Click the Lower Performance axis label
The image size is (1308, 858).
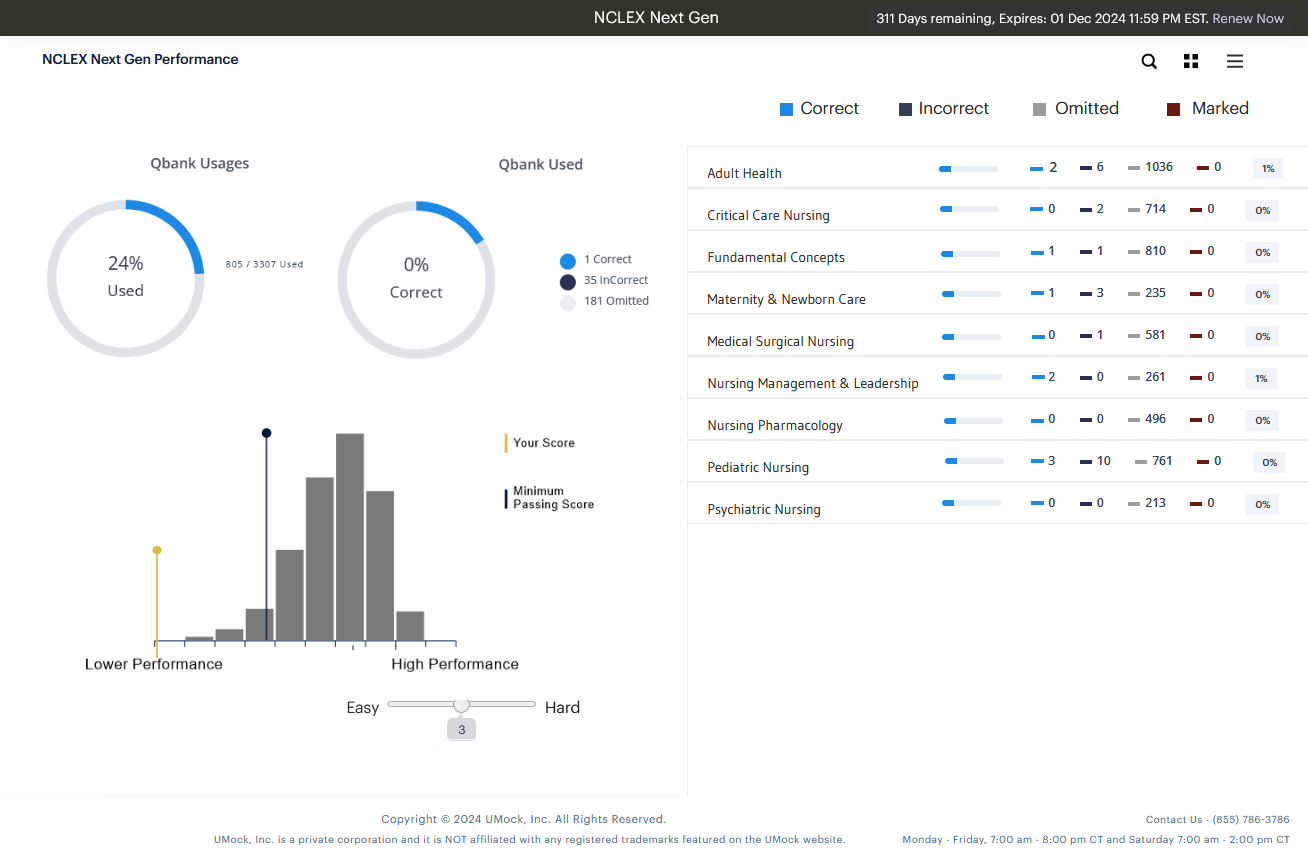pos(154,664)
